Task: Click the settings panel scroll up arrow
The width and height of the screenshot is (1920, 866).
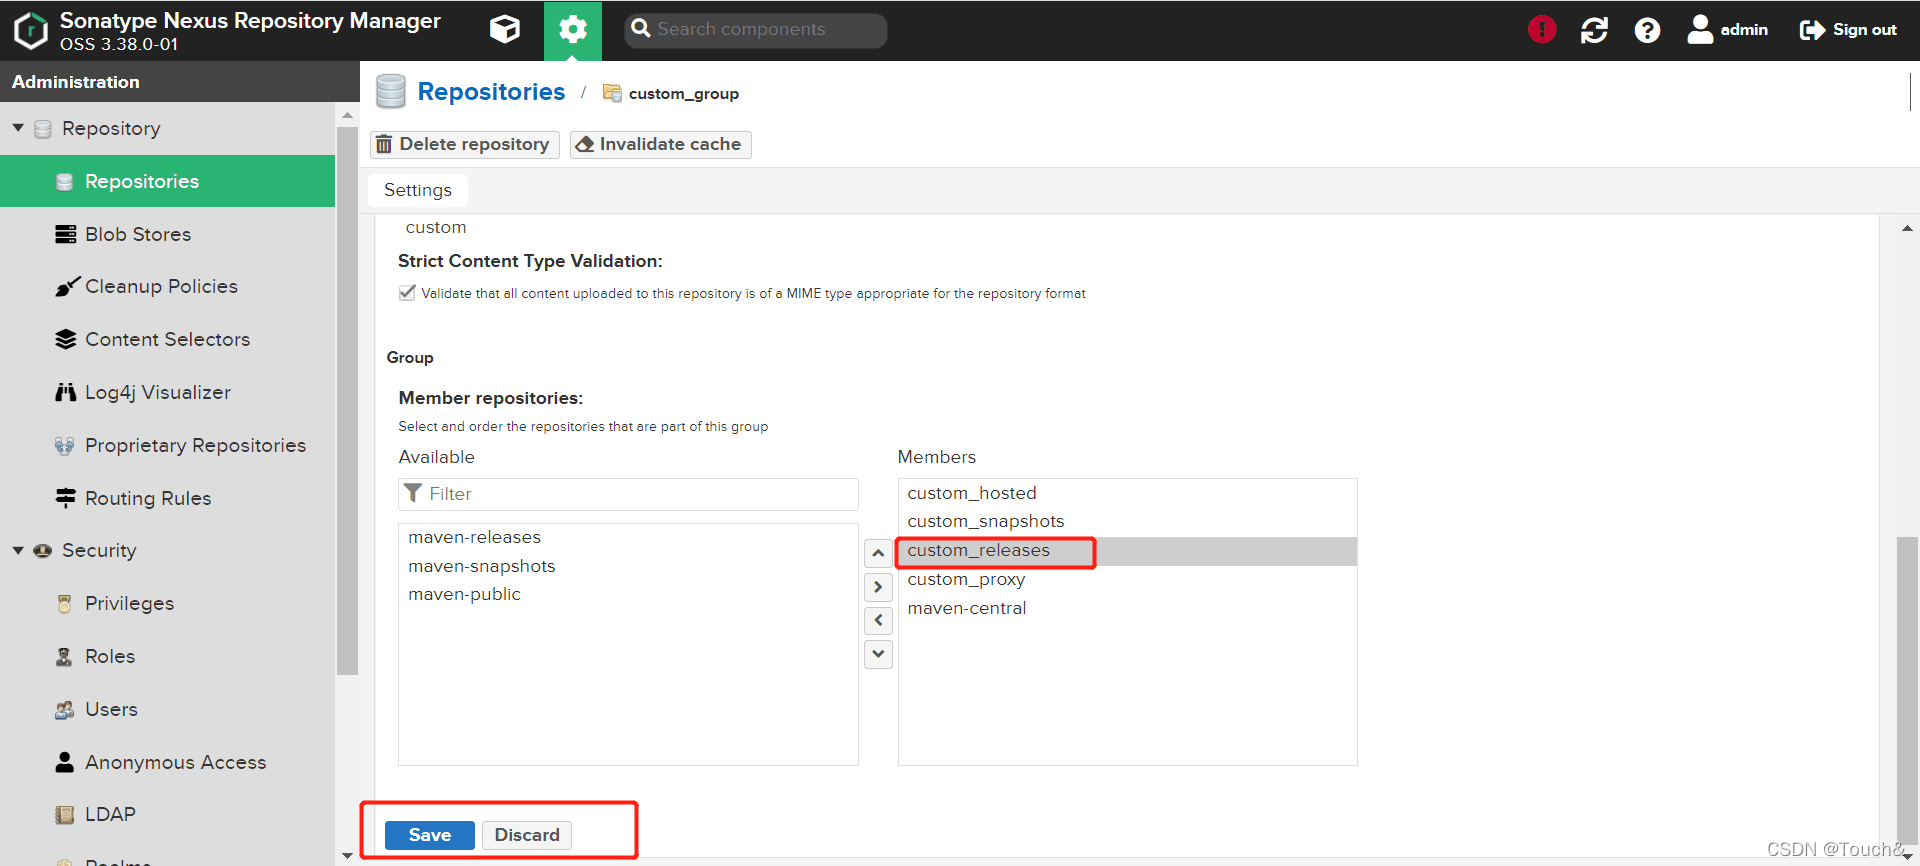Action: 1908,229
